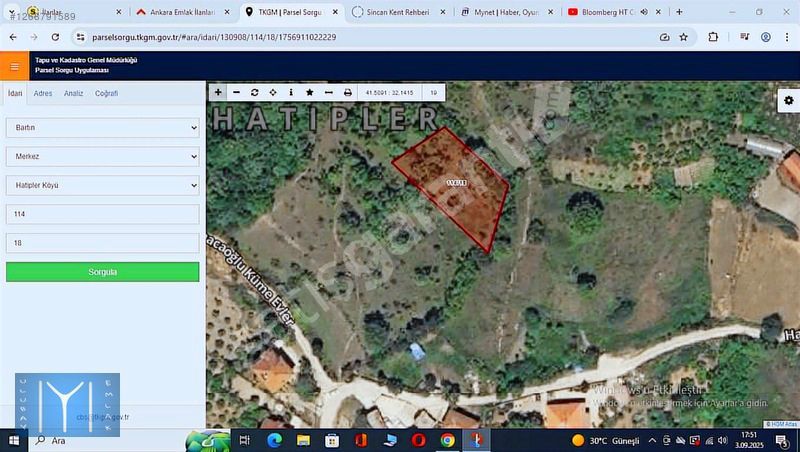The width and height of the screenshot is (800, 452).
Task: Expand the Bartın province dropdown
Action: pyautogui.click(x=102, y=128)
